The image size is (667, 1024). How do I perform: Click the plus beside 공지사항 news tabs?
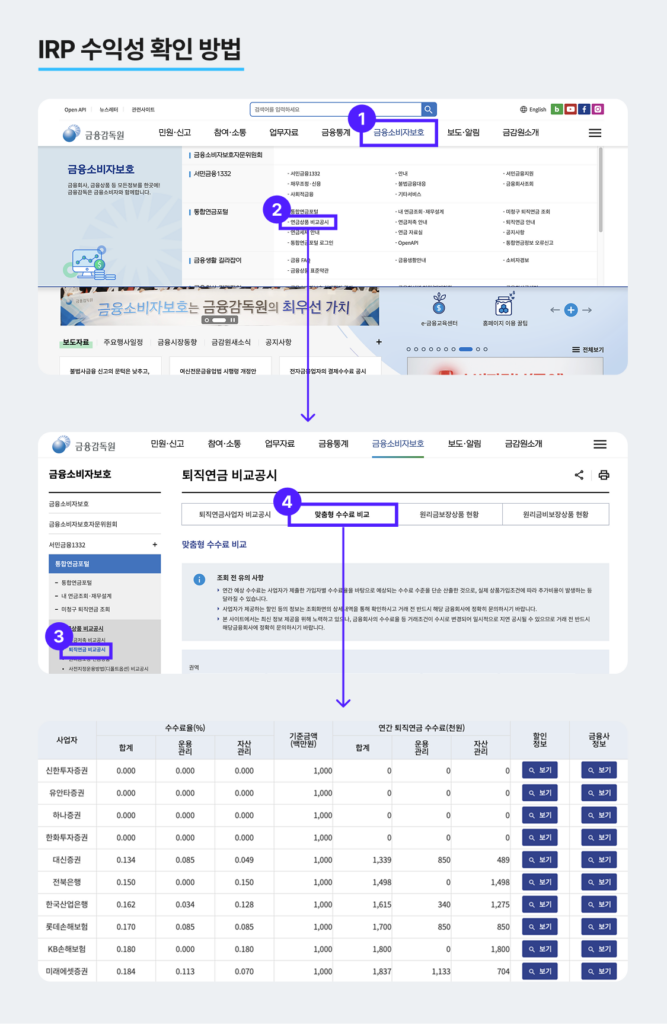(x=379, y=342)
